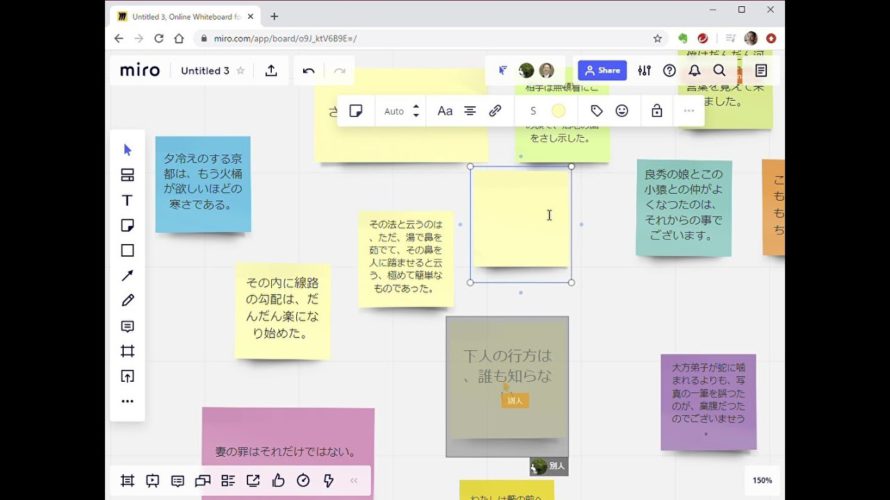
Task: Open more options in context toolbar
Action: click(689, 111)
